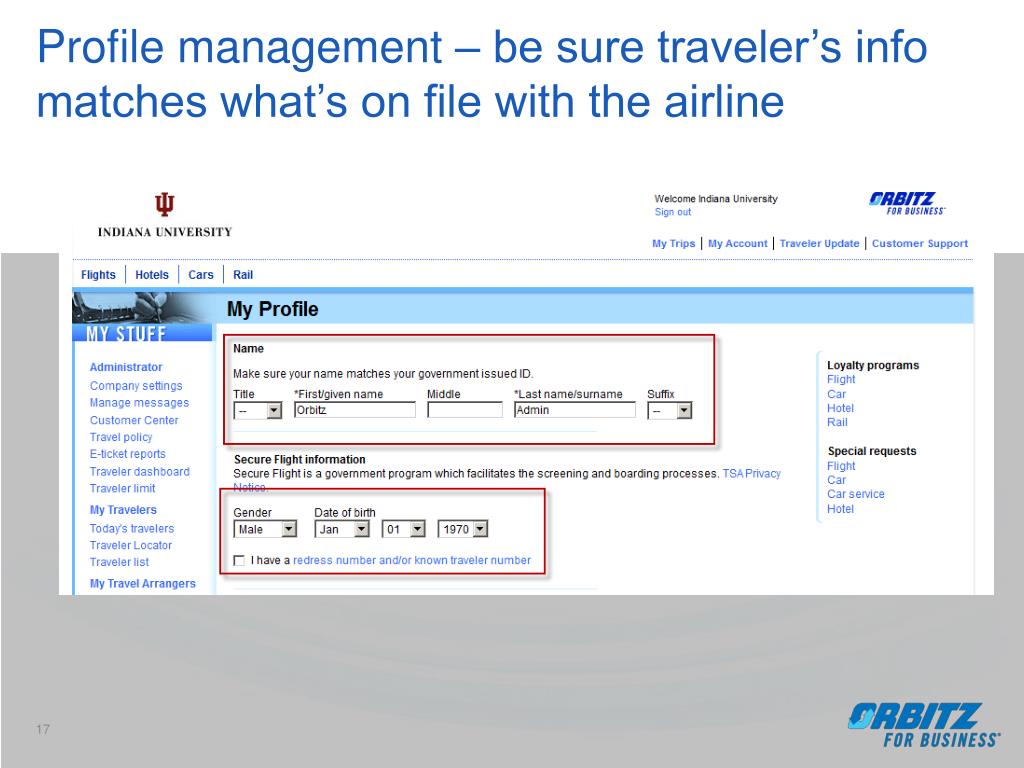Check the redress number/known traveler checkbox
This screenshot has height=768, width=1024.
pos(240,560)
